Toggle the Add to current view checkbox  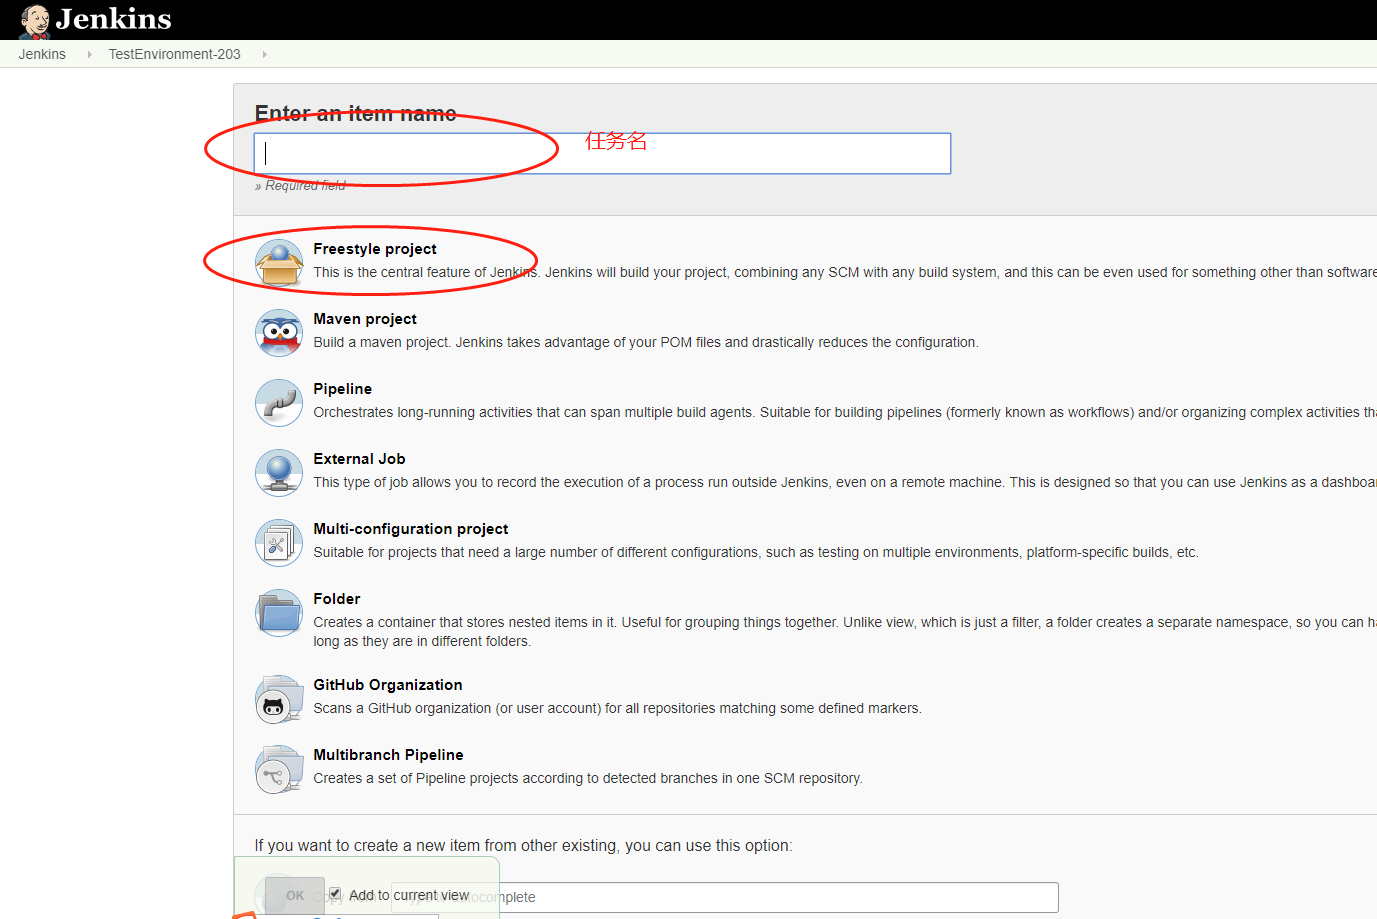pyautogui.click(x=335, y=894)
